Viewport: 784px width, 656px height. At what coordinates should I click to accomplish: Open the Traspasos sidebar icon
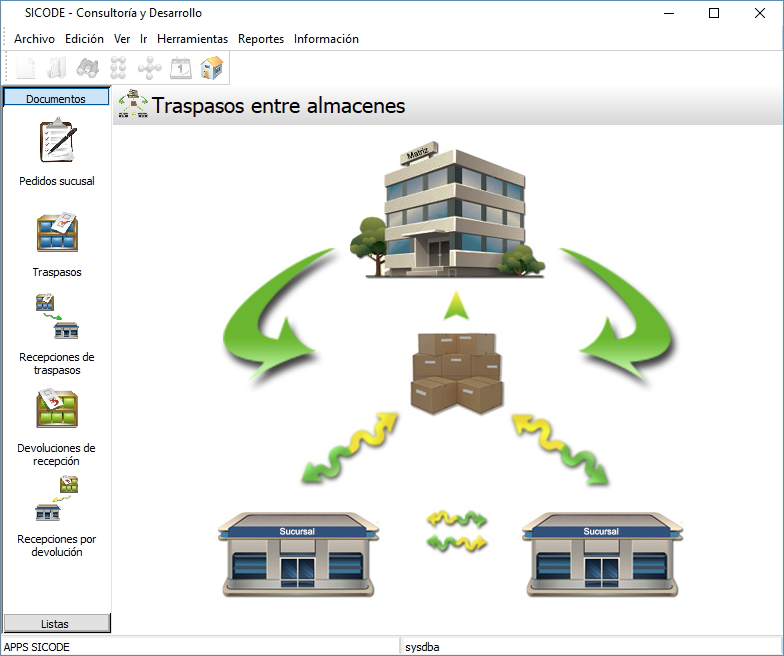click(57, 233)
